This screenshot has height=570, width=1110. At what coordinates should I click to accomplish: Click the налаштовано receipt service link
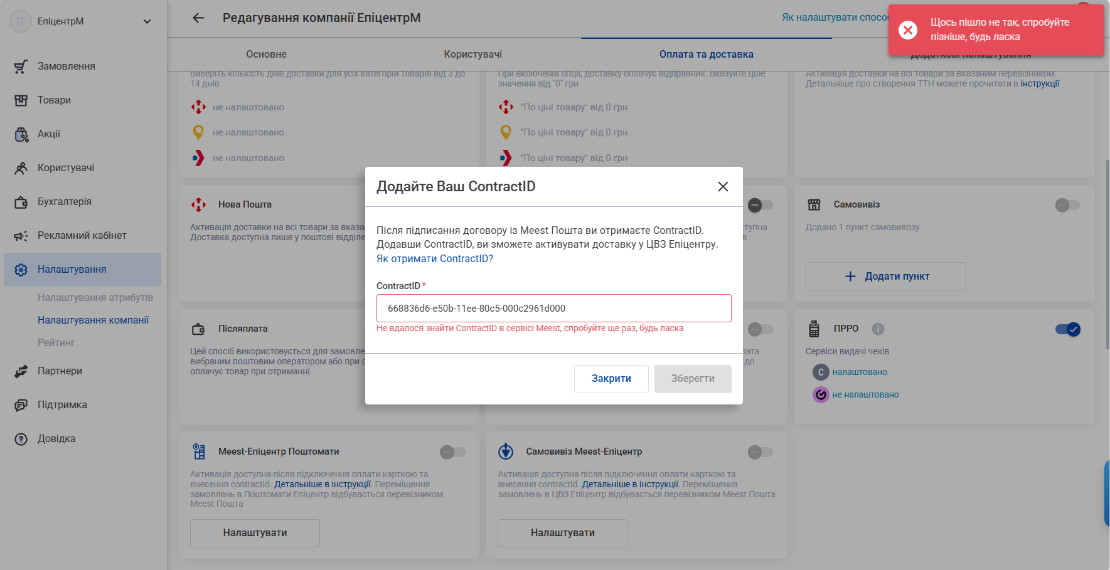859,372
